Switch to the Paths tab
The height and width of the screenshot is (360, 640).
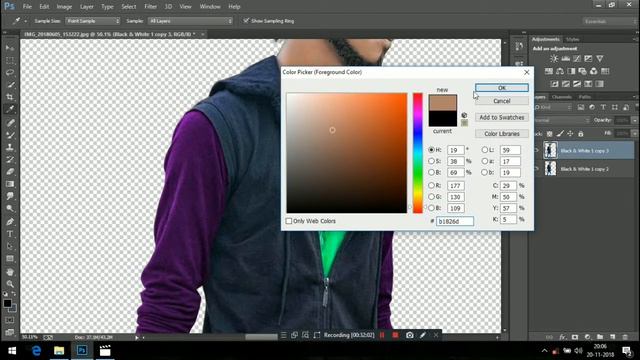click(584, 97)
